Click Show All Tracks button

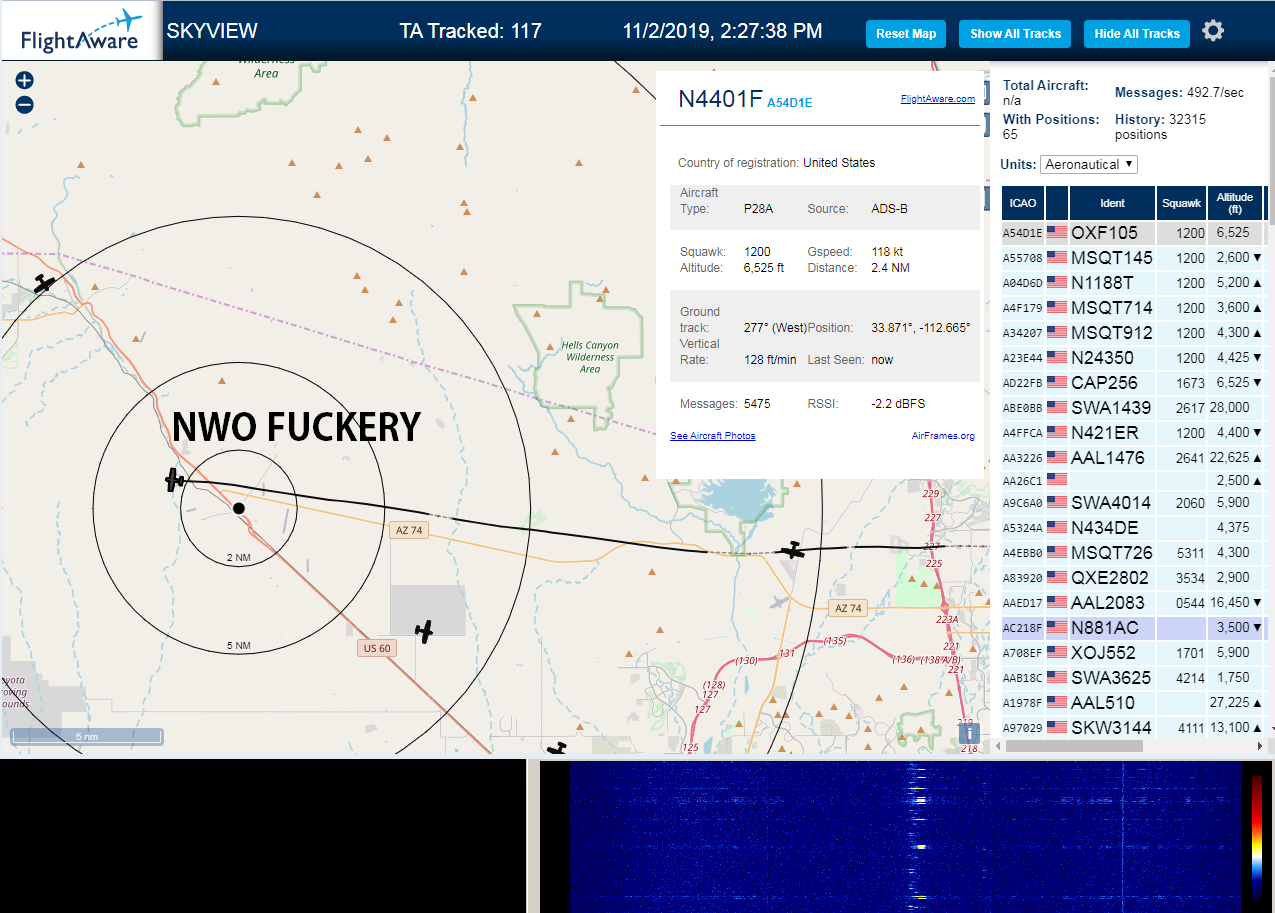(x=1015, y=33)
